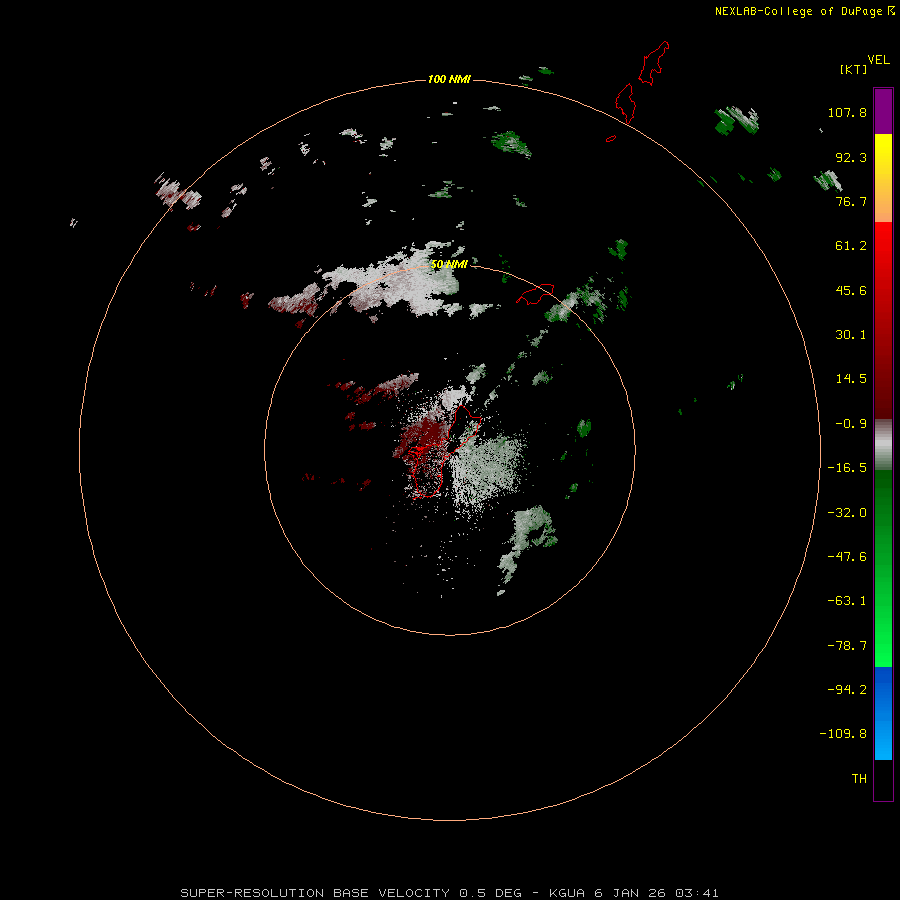Click the 30.1 velocity legend value
Image resolution: width=900 pixels, height=900 pixels.
pyautogui.click(x=851, y=335)
